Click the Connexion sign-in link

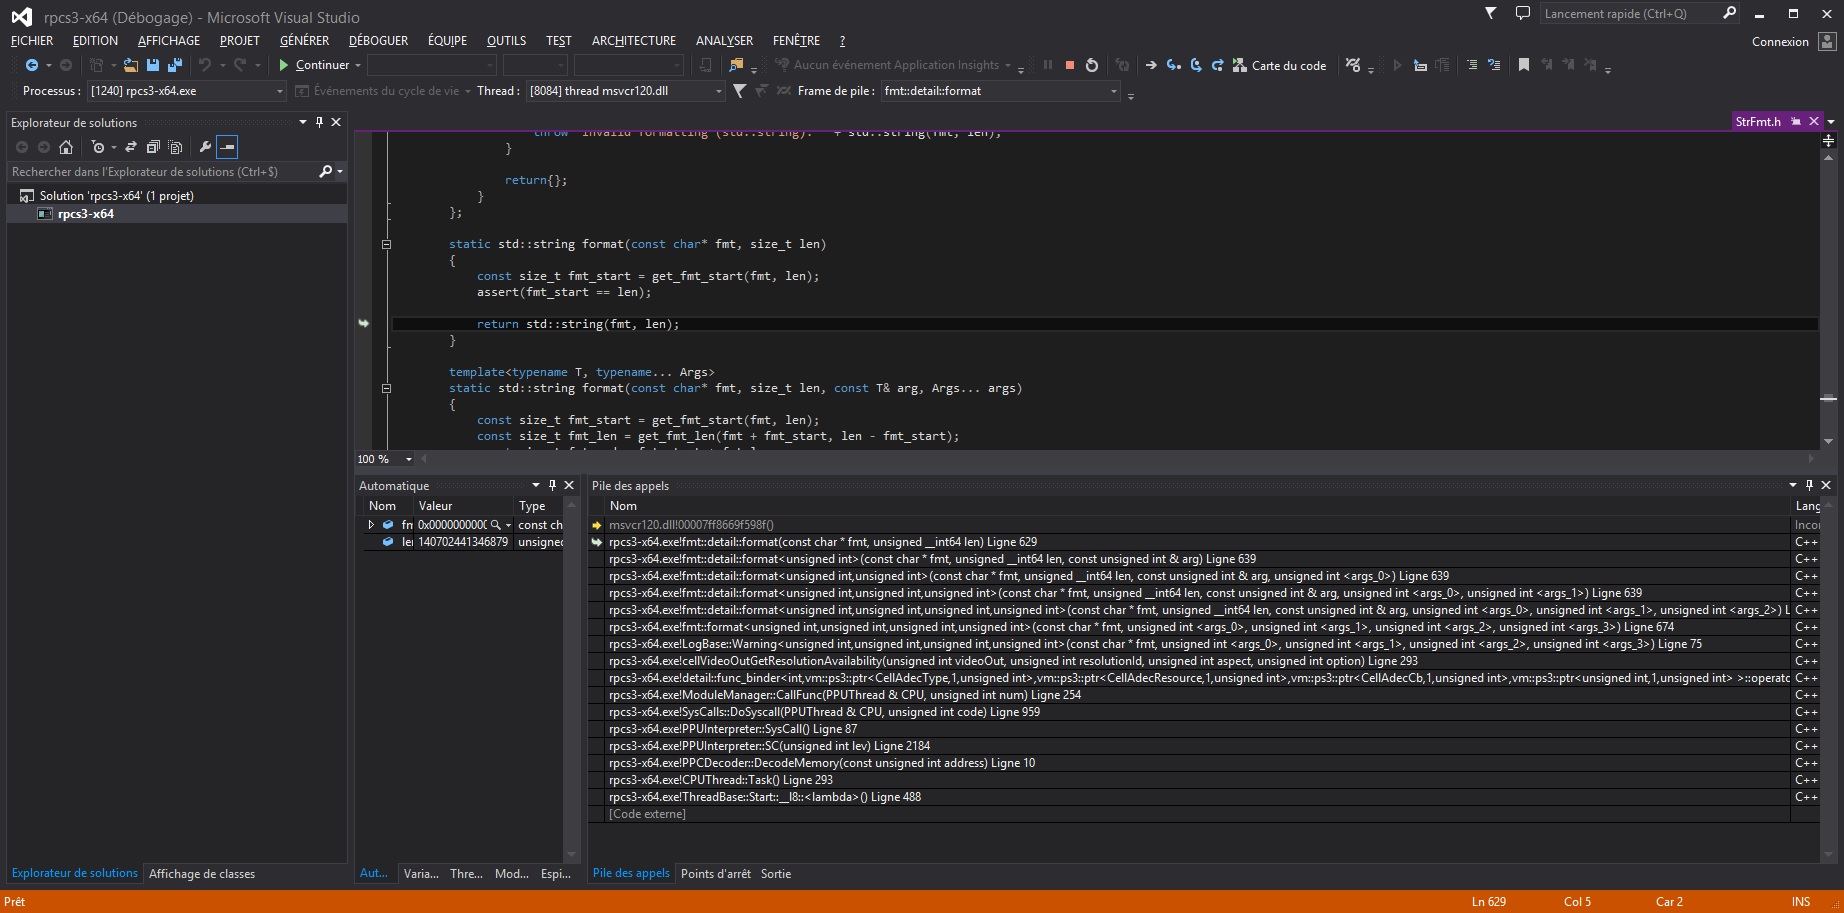tap(1780, 42)
